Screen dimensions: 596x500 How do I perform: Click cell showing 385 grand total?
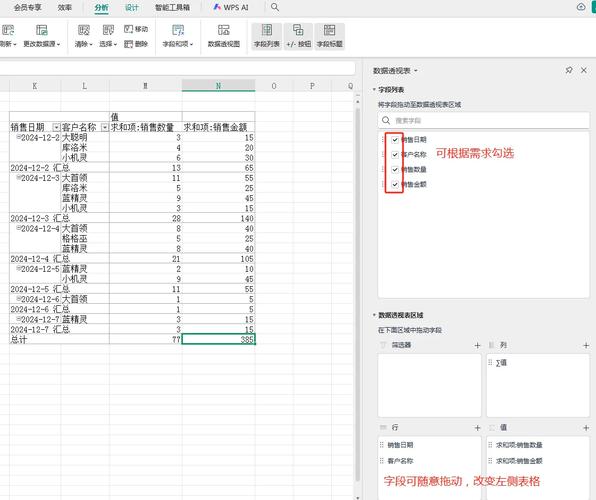[x=219, y=339]
